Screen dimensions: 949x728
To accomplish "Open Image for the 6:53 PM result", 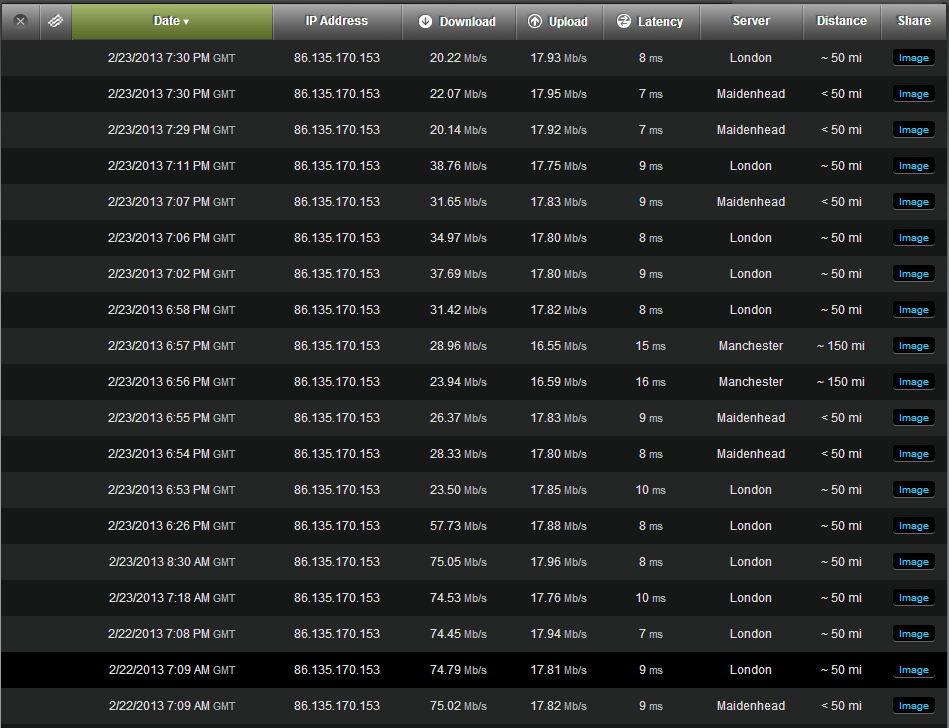I will (x=913, y=490).
